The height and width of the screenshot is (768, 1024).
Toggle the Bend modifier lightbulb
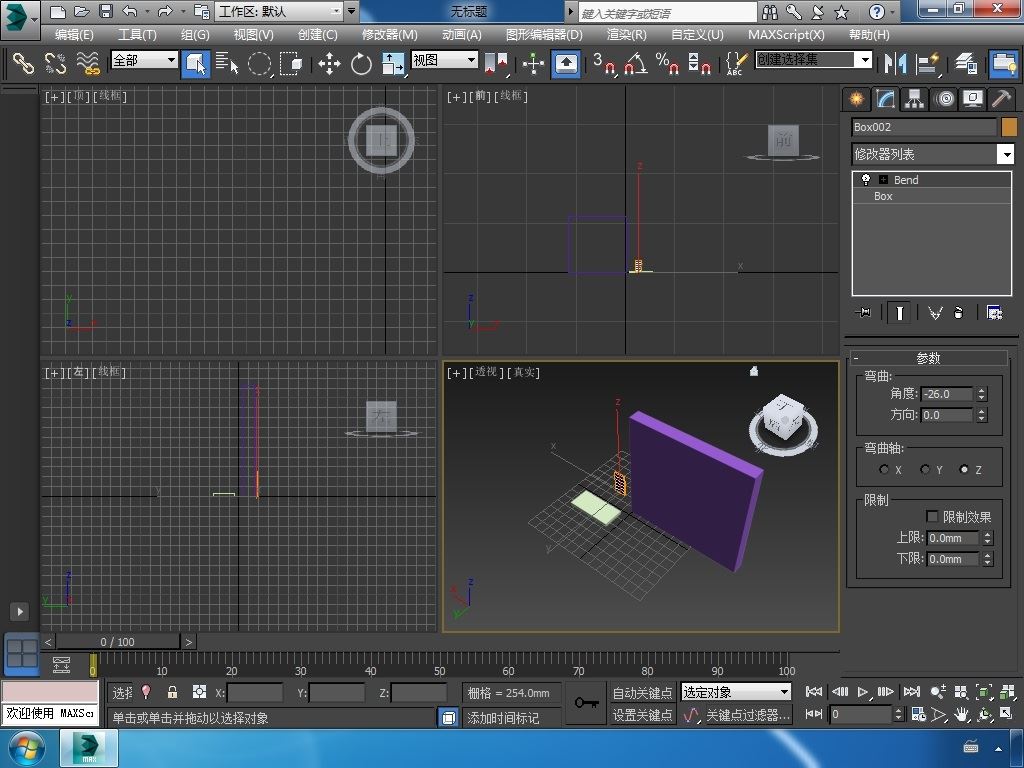click(866, 180)
